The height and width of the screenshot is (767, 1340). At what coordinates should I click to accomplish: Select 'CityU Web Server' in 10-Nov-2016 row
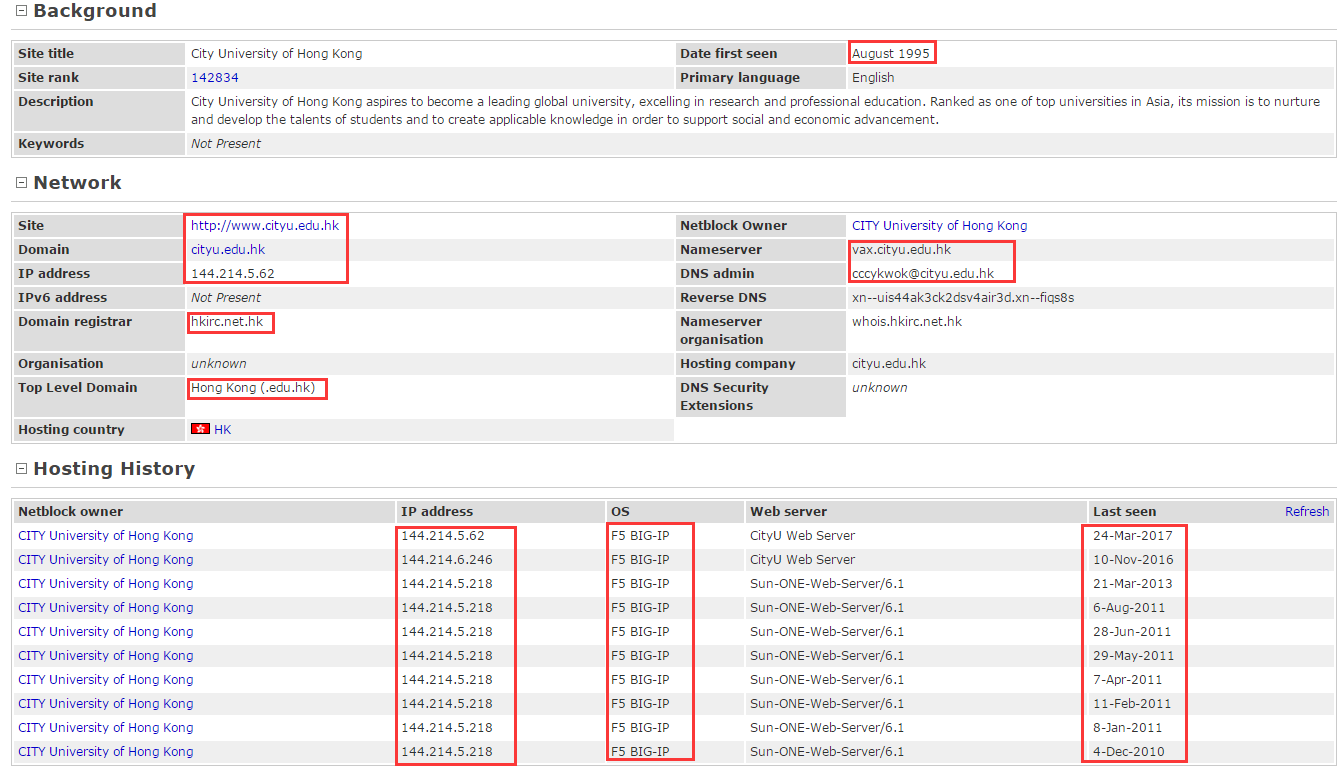803,560
